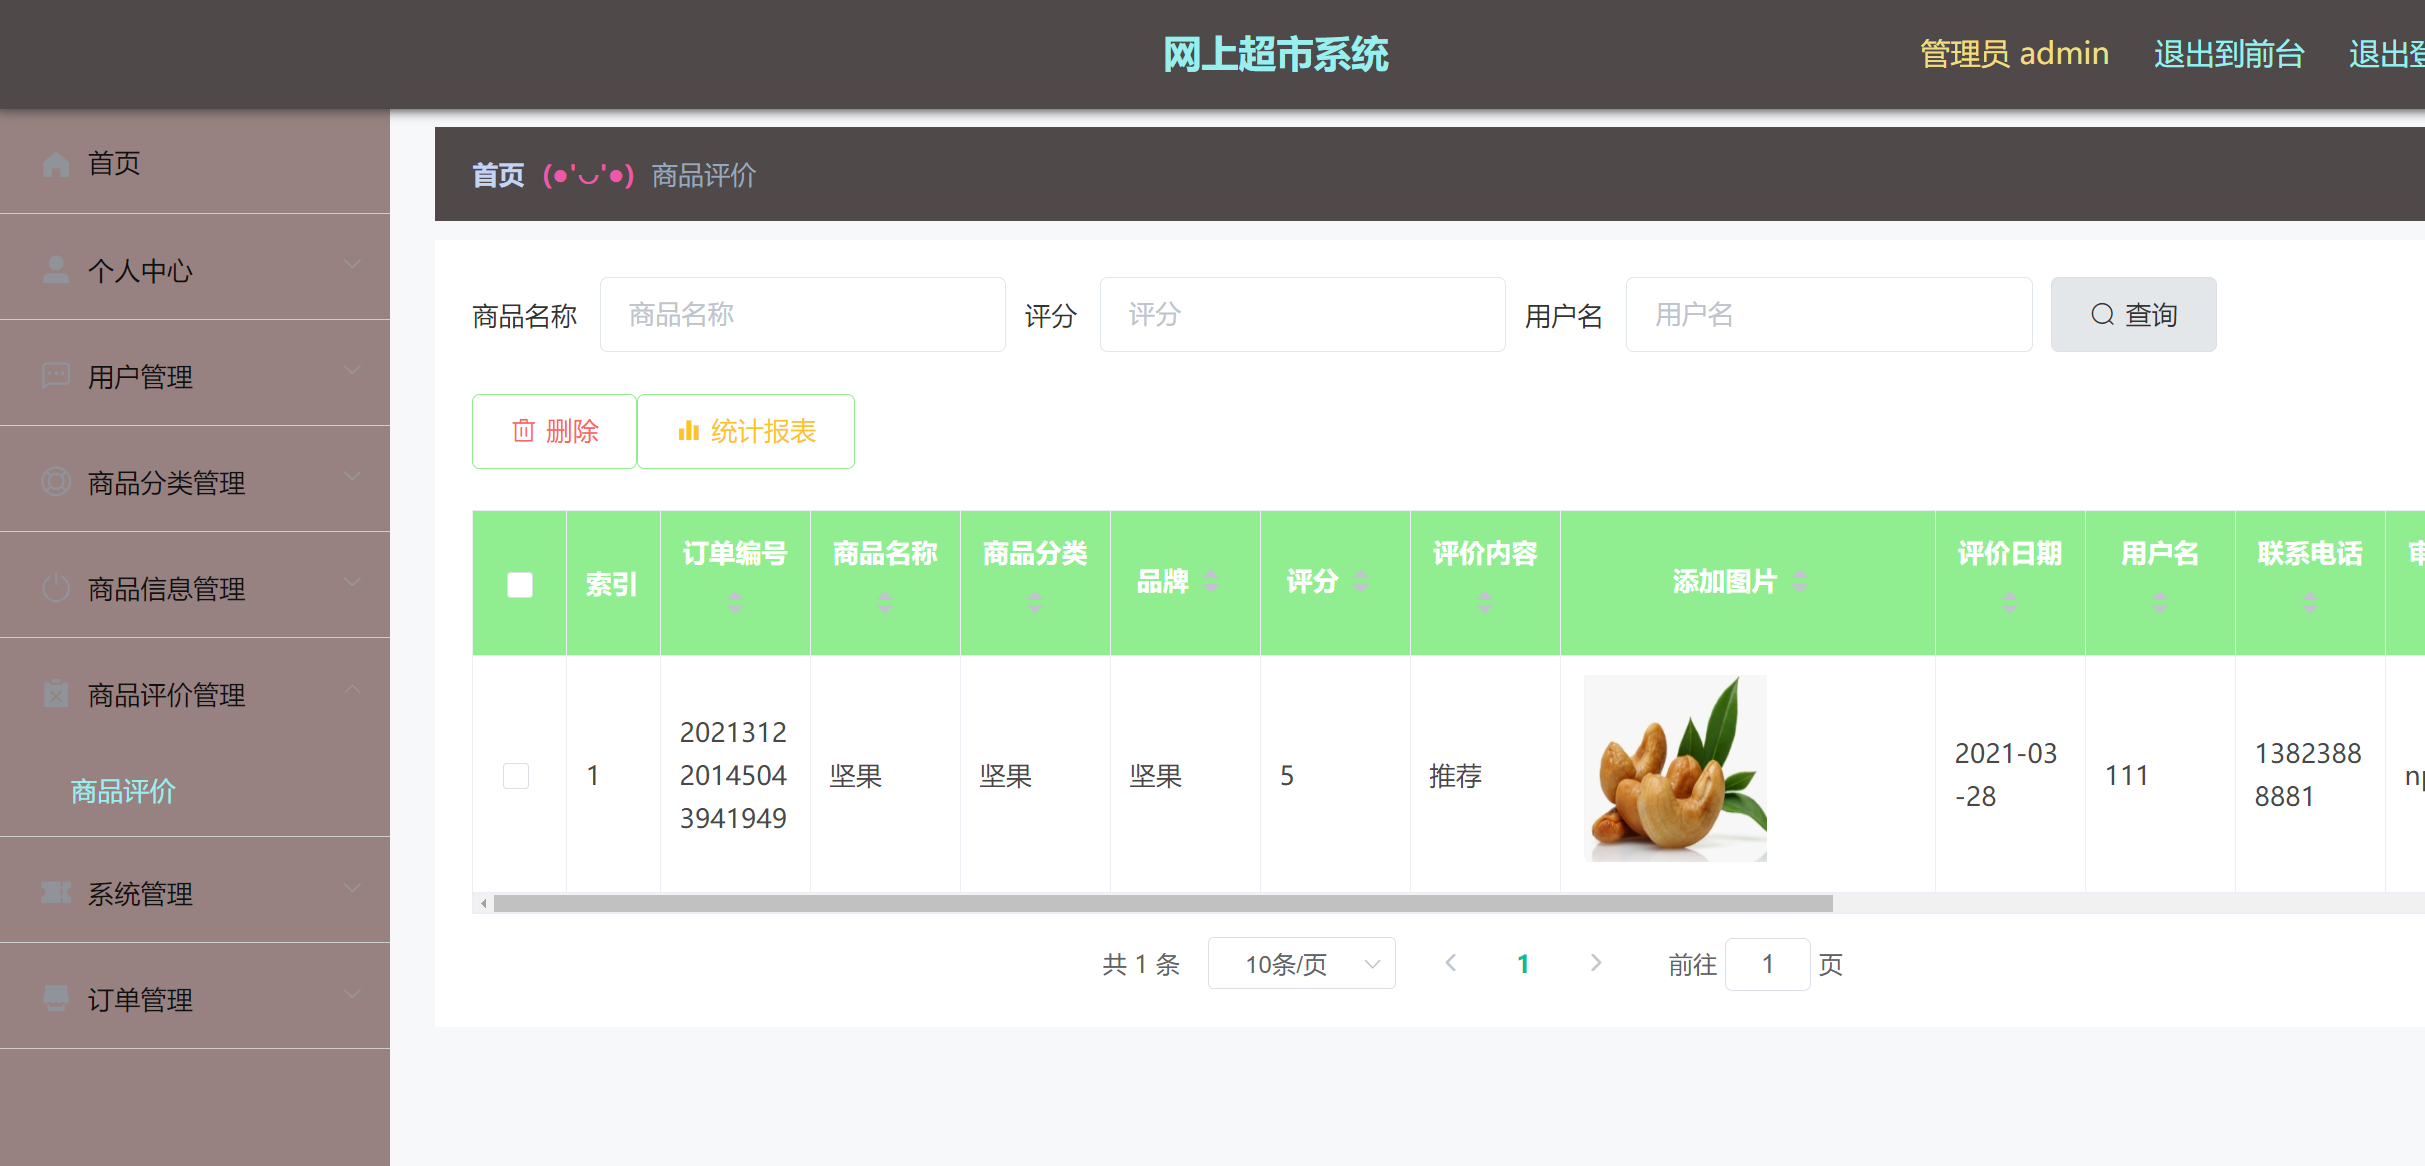Click the message icon beside 用户管理
This screenshot has width=2425, height=1166.
pyautogui.click(x=54, y=376)
